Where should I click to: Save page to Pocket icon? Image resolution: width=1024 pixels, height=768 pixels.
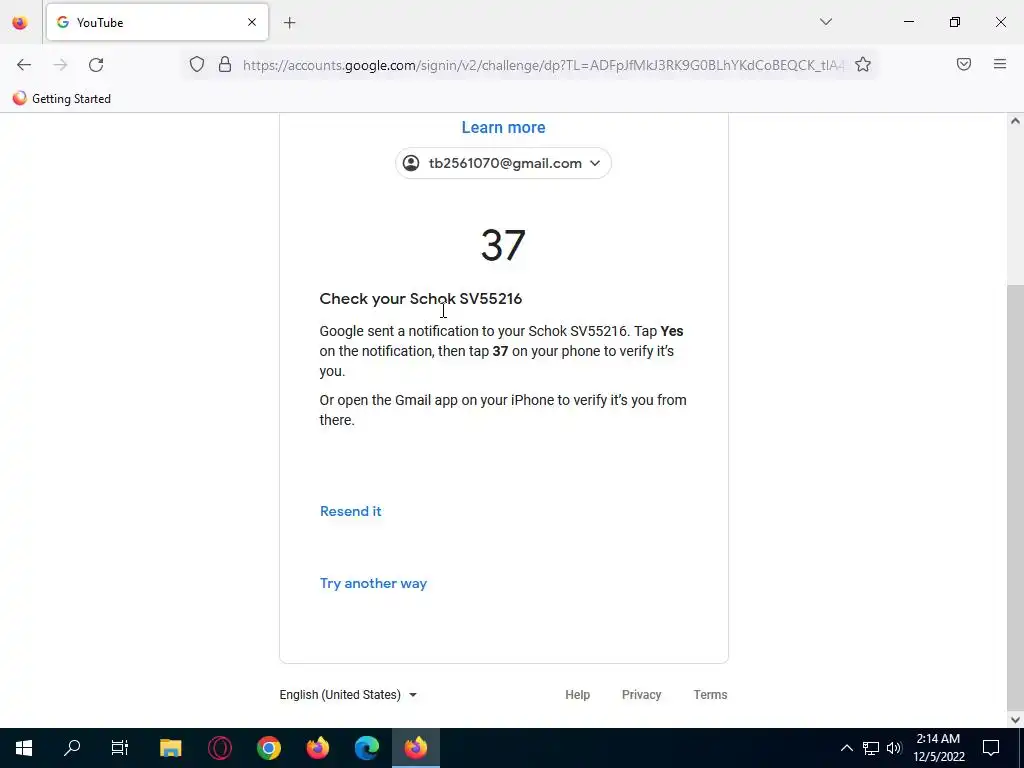964,64
